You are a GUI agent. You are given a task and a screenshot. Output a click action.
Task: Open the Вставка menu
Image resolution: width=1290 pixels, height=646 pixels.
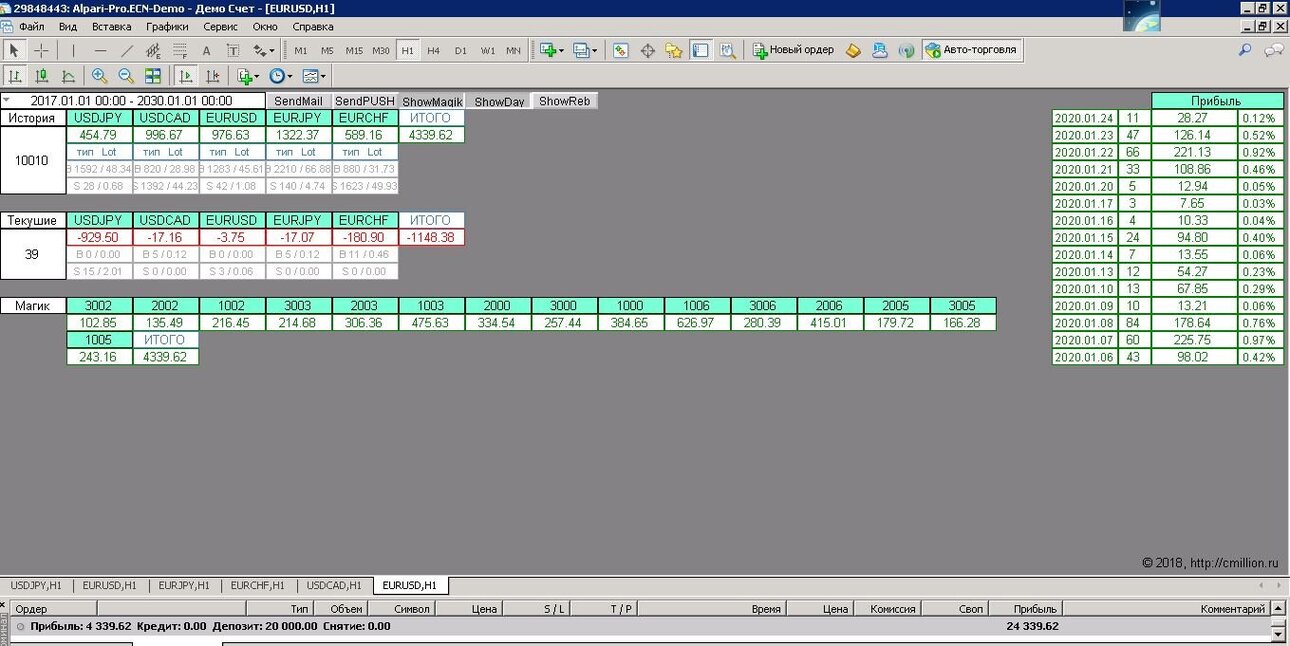(x=111, y=26)
